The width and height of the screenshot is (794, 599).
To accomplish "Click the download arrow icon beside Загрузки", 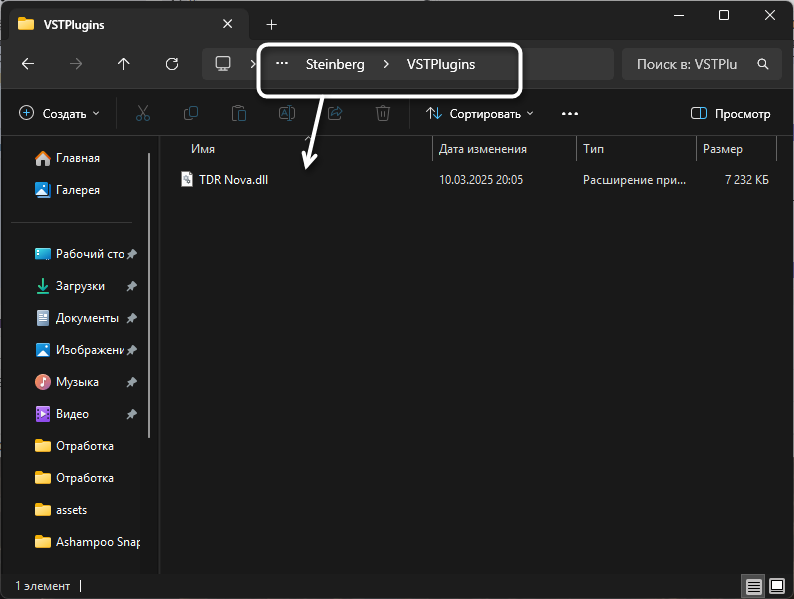I will coord(43,286).
